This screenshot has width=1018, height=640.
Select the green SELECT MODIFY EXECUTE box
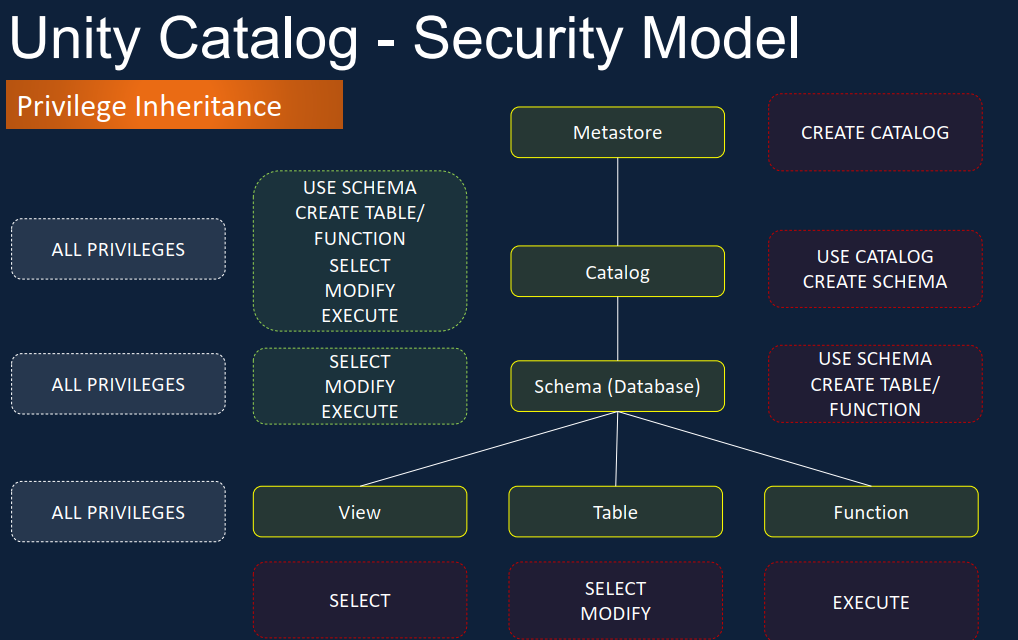[x=360, y=386]
